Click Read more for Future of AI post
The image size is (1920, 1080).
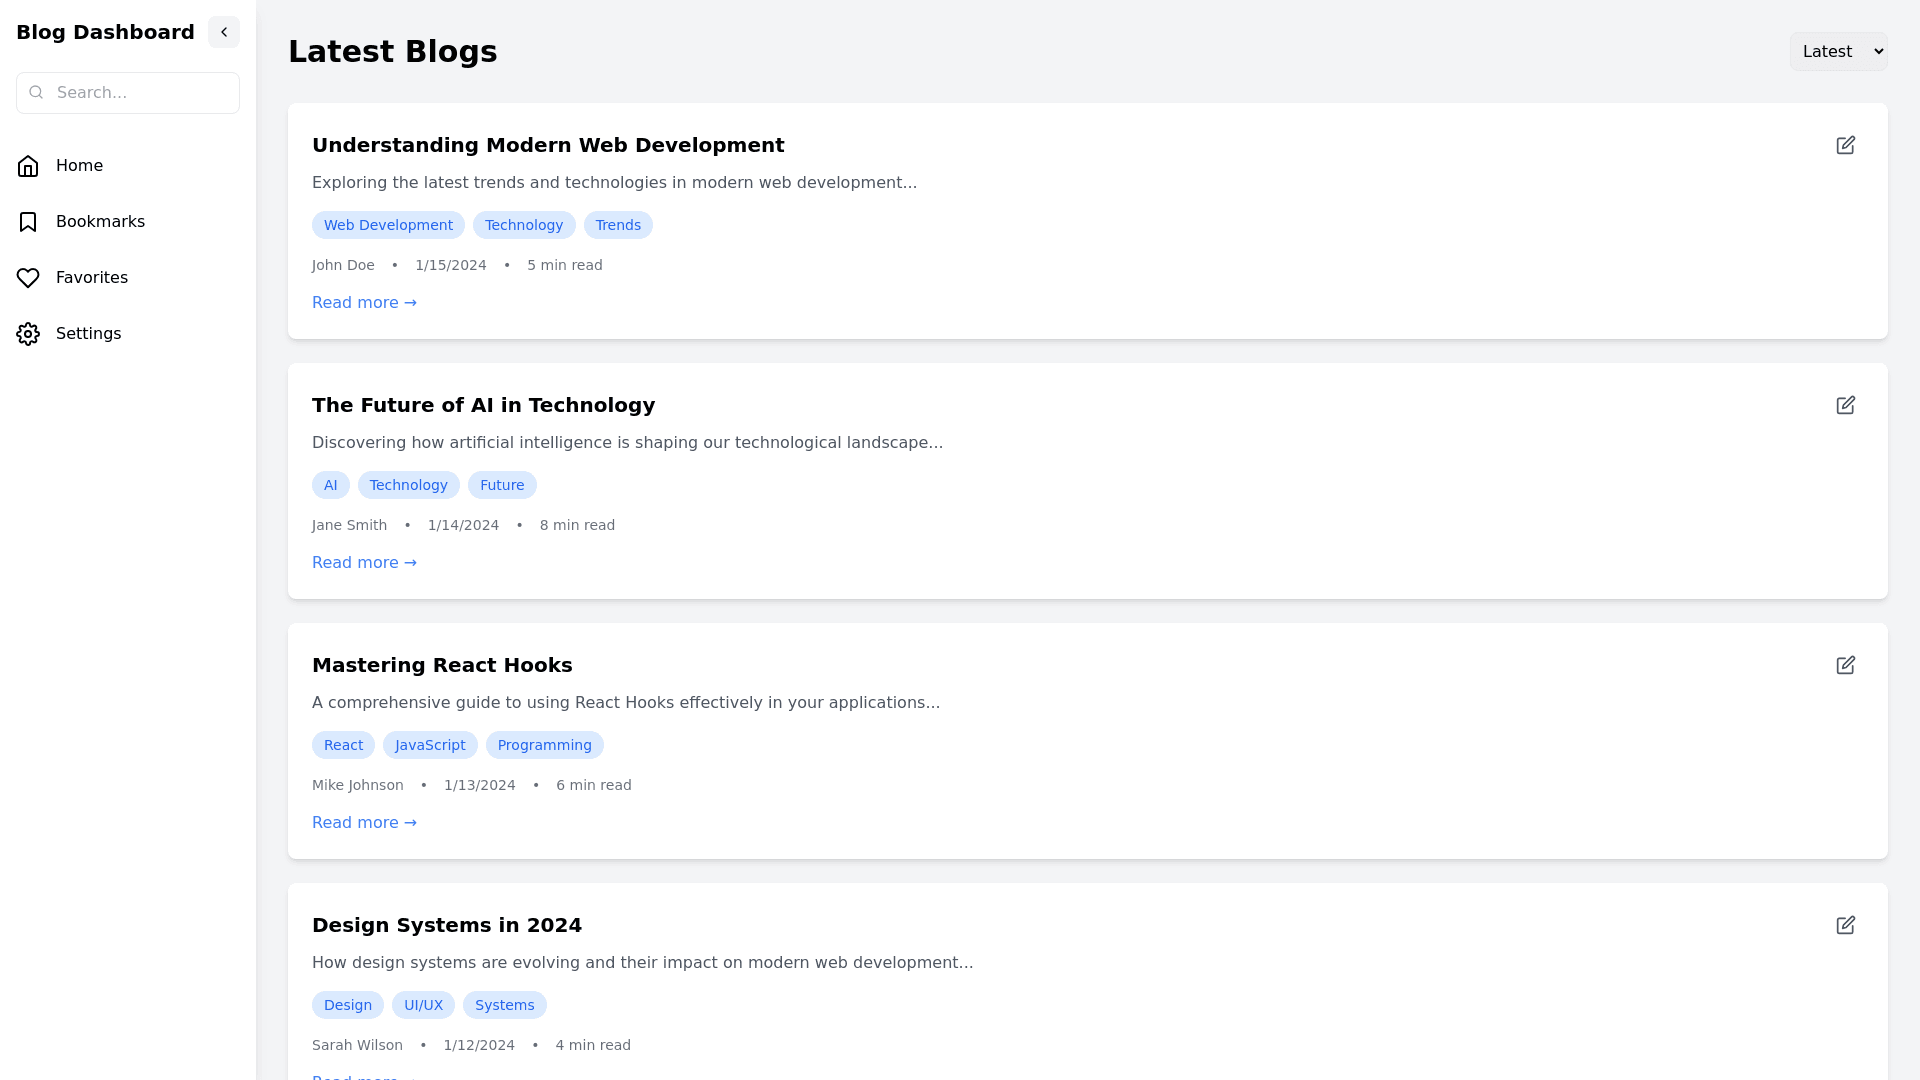(364, 563)
